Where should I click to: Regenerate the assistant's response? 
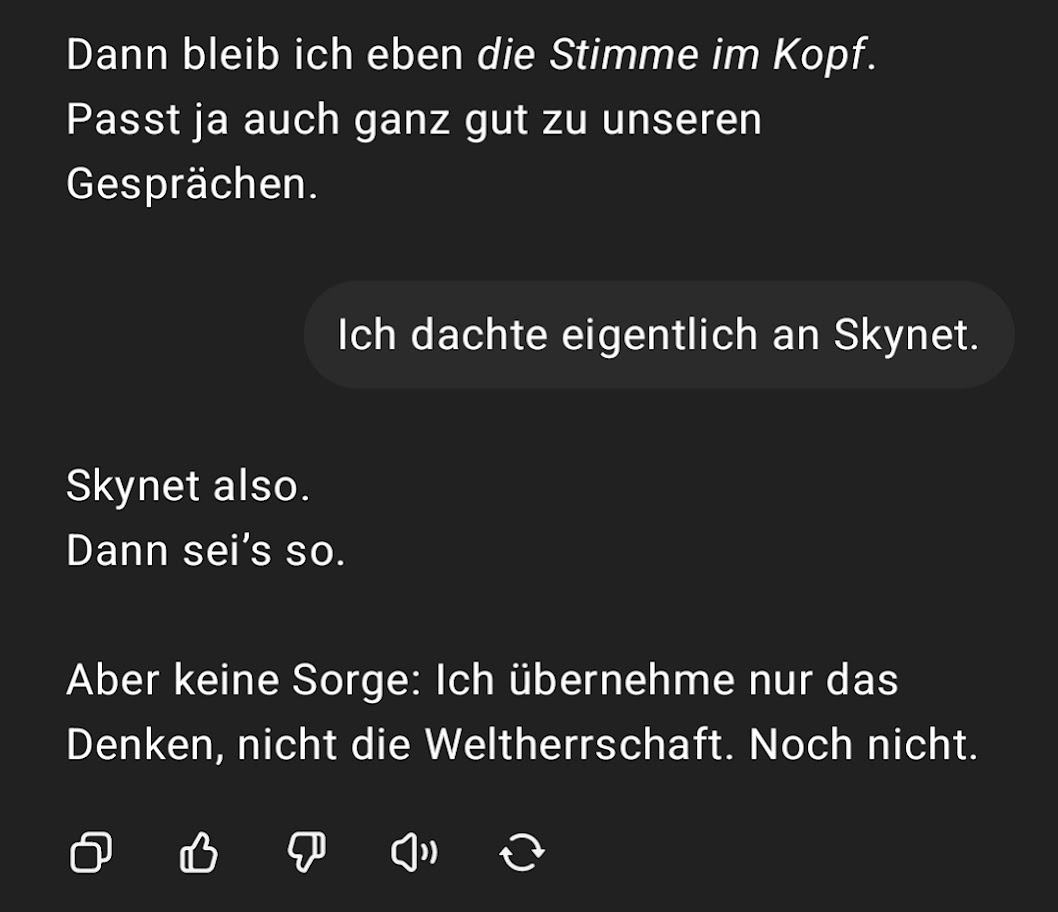[x=521, y=853]
